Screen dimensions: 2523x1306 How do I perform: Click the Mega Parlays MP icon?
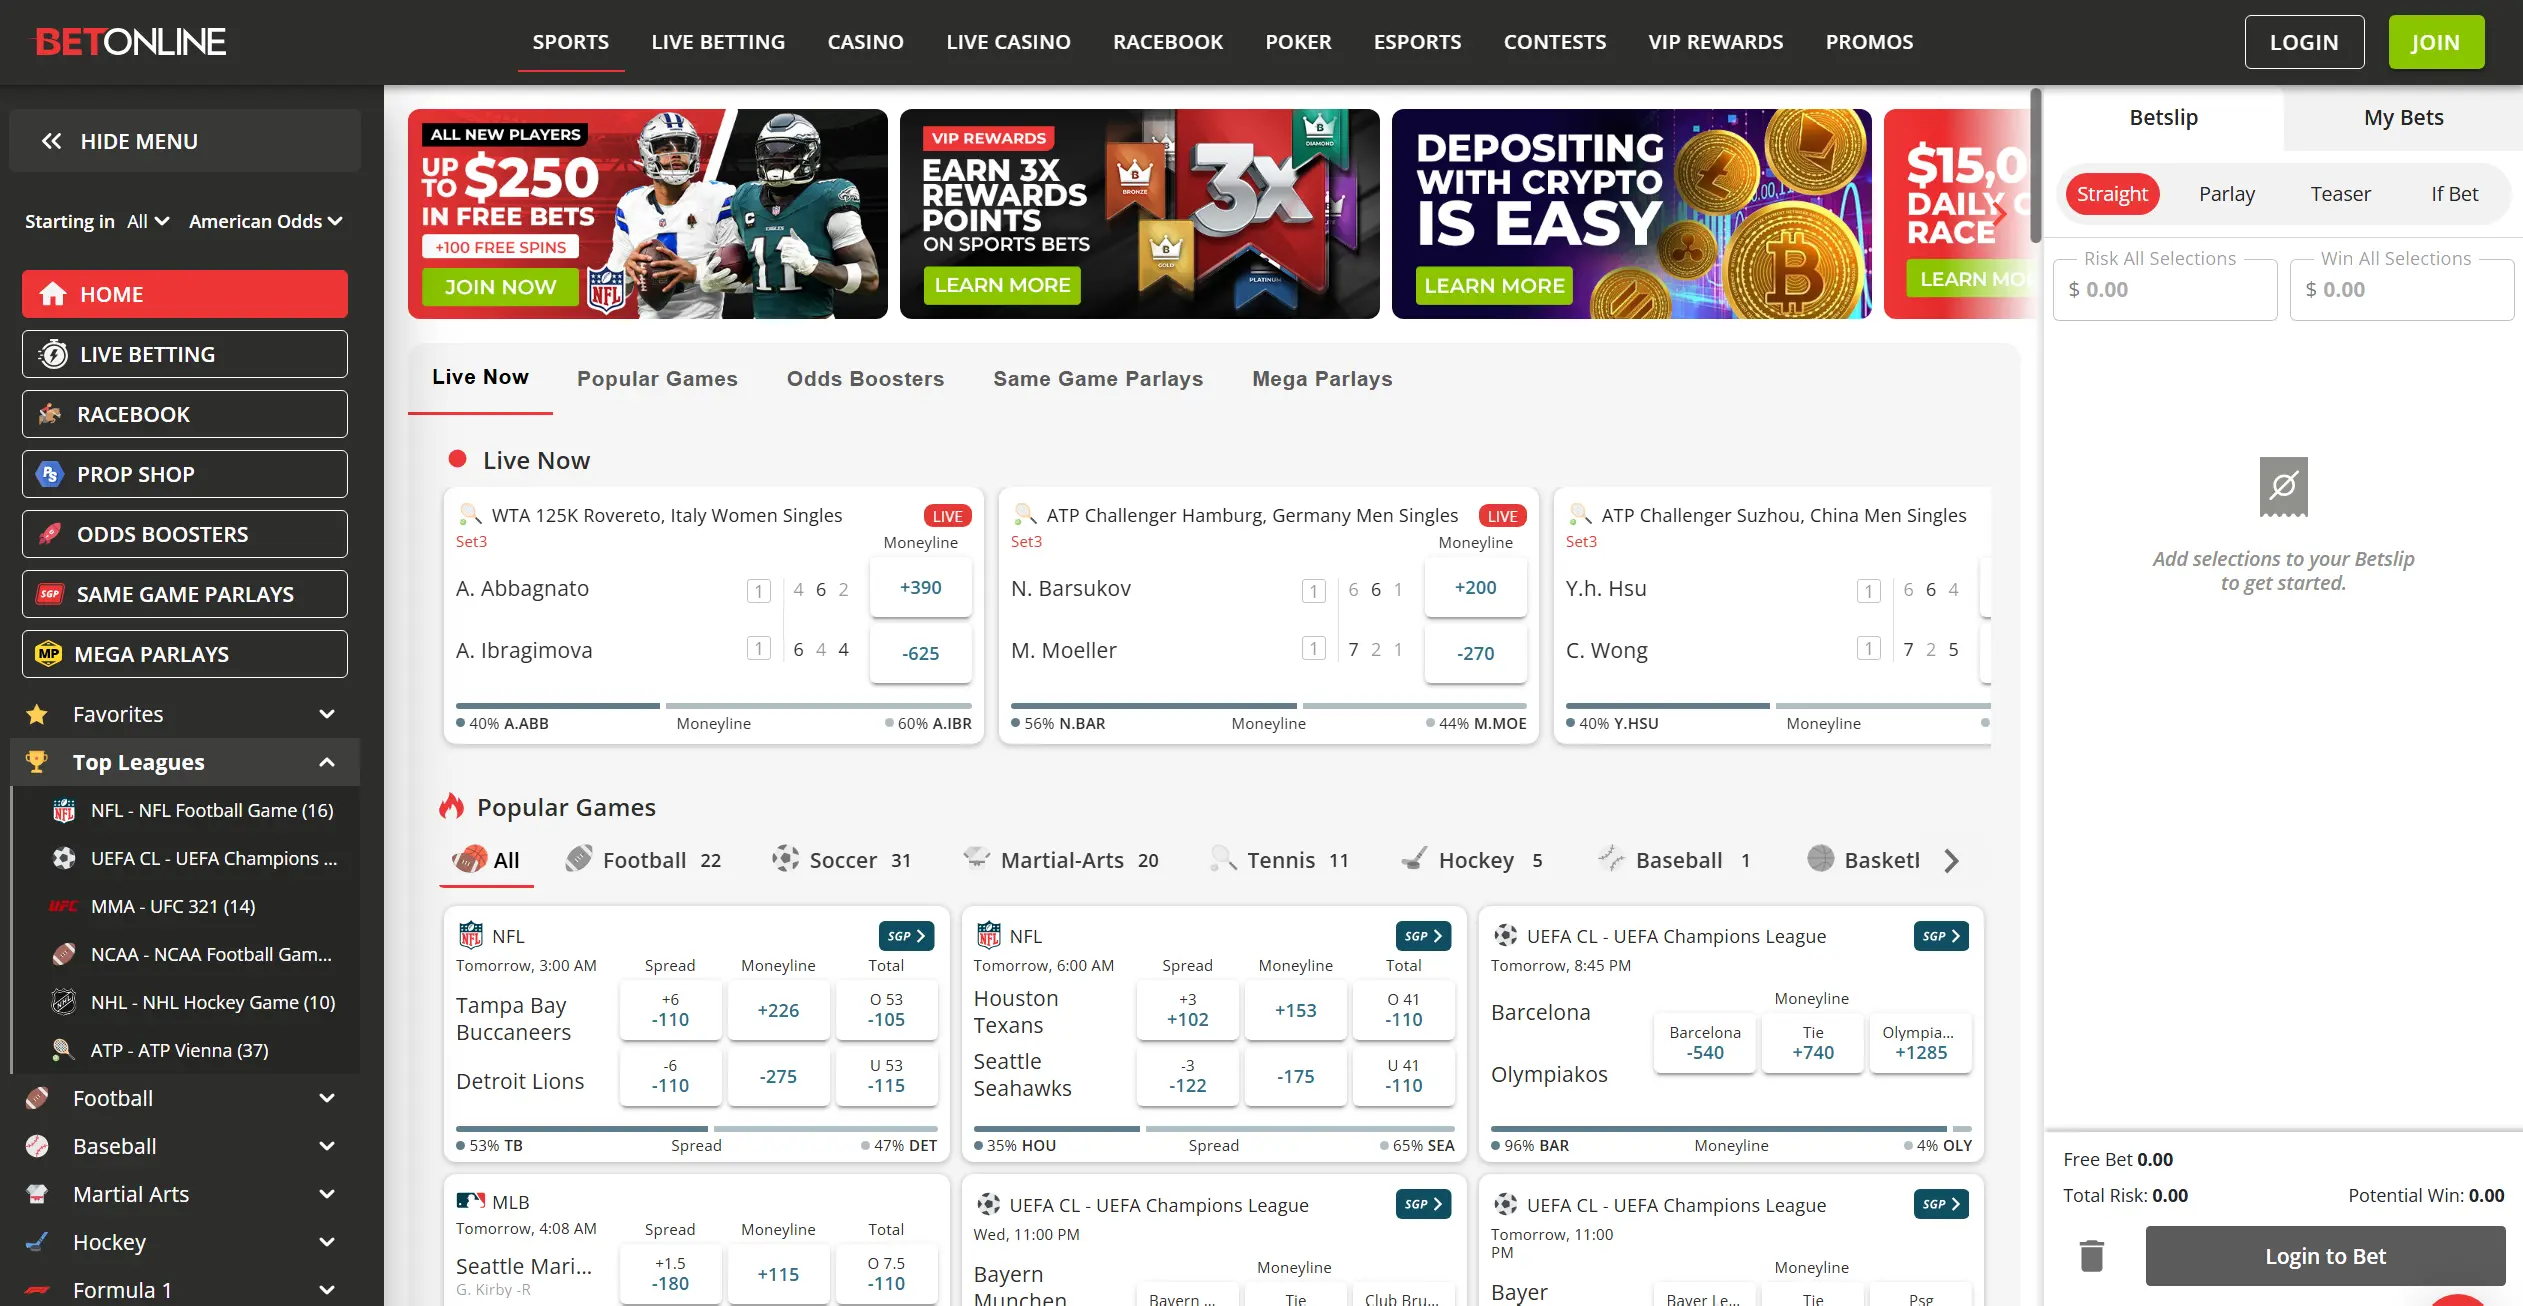click(49, 654)
